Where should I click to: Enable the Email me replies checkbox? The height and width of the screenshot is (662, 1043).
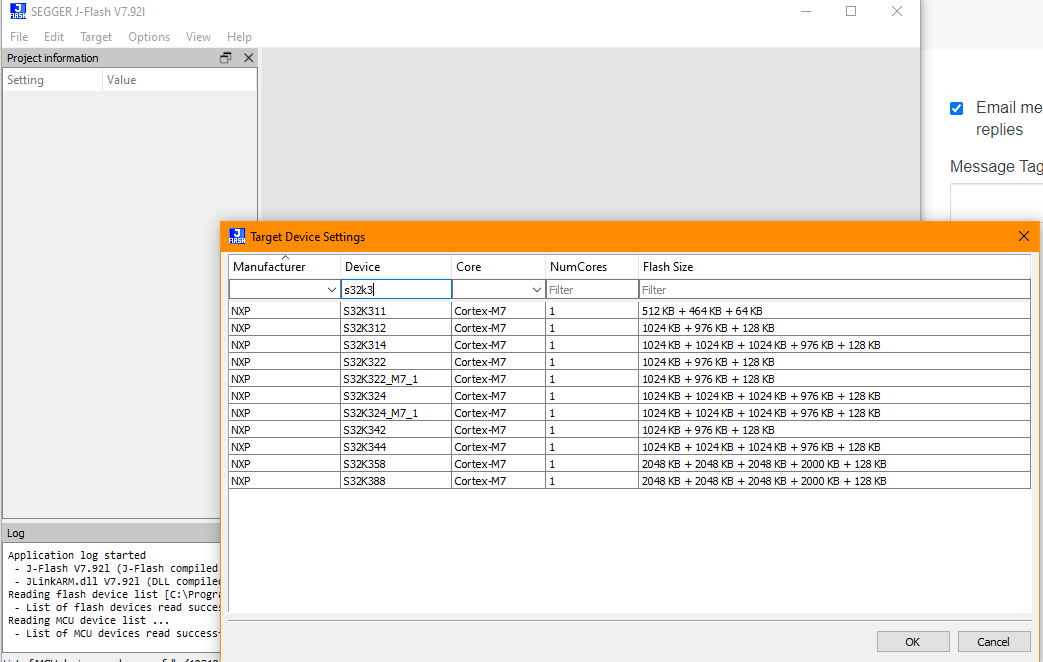coord(956,108)
